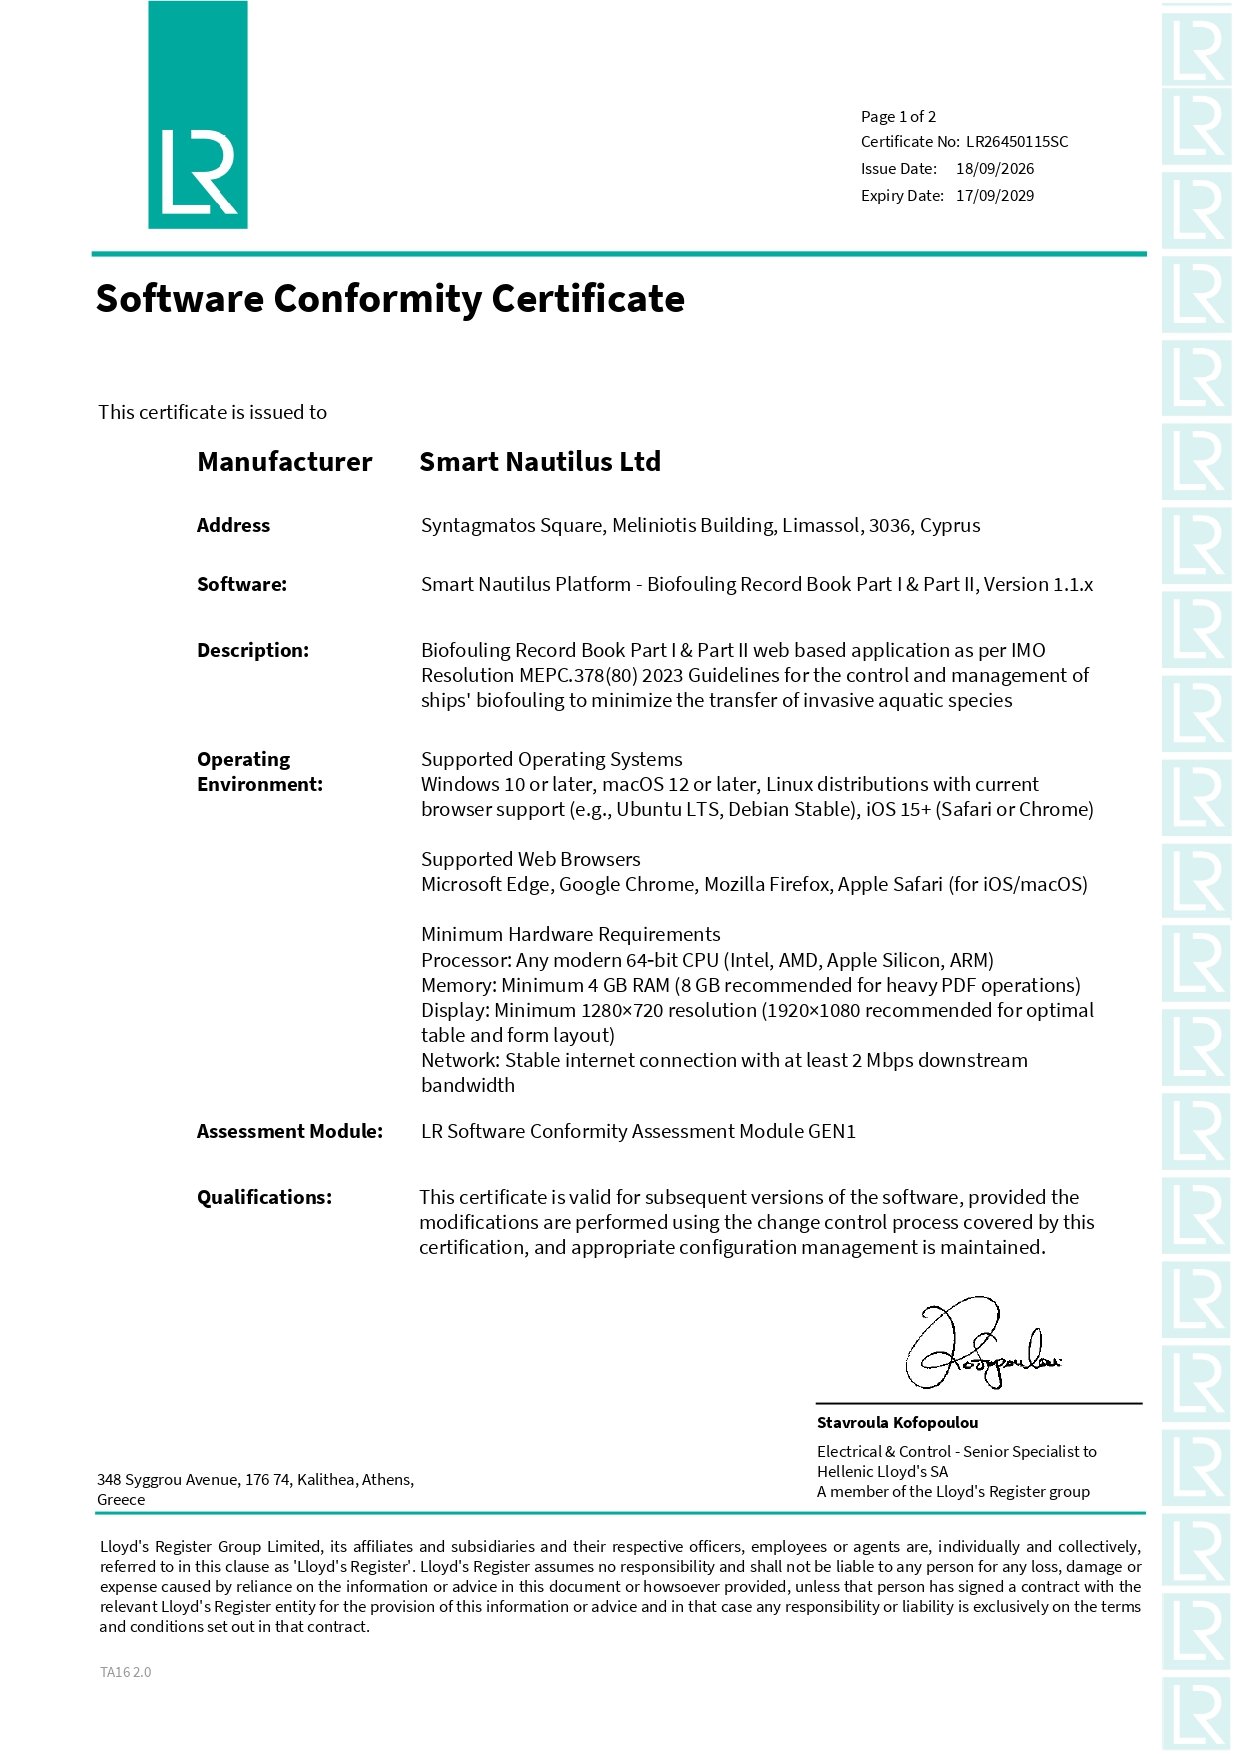Click 'LR Software Conformity Assessment Module GEN1'
Image resolution: width=1241 pixels, height=1754 pixels.
(x=639, y=1131)
